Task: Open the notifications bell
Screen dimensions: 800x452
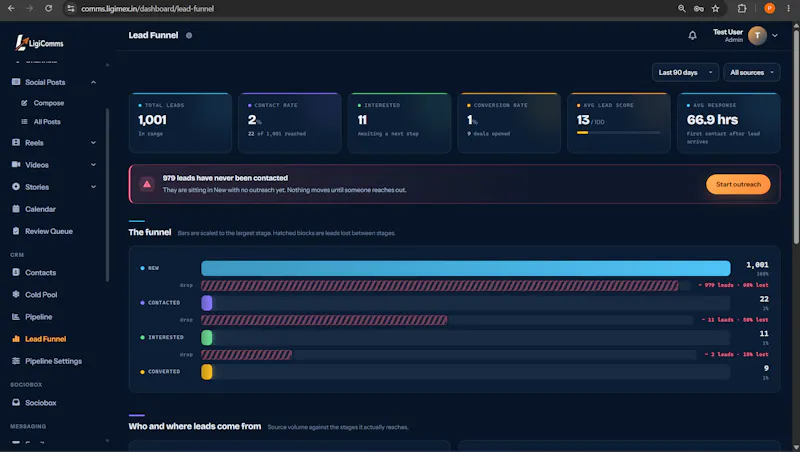Action: (x=692, y=35)
